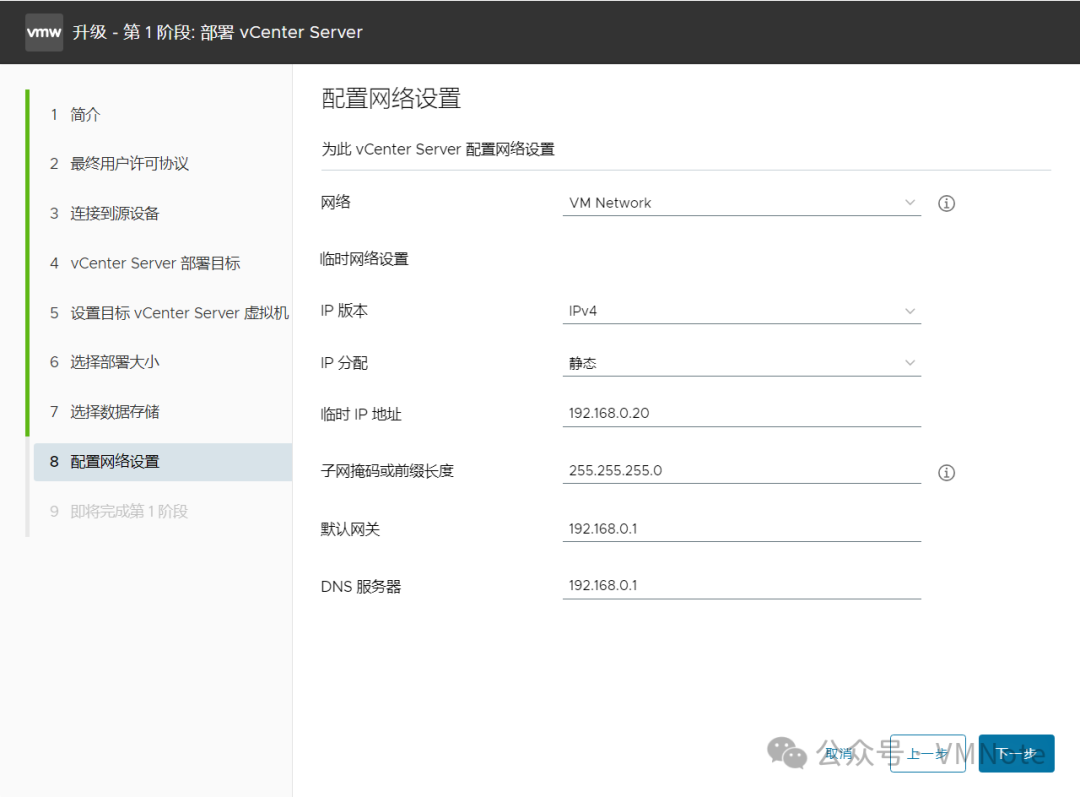Focus the default gateway field 默认网关
This screenshot has height=797, width=1080.
(742, 528)
